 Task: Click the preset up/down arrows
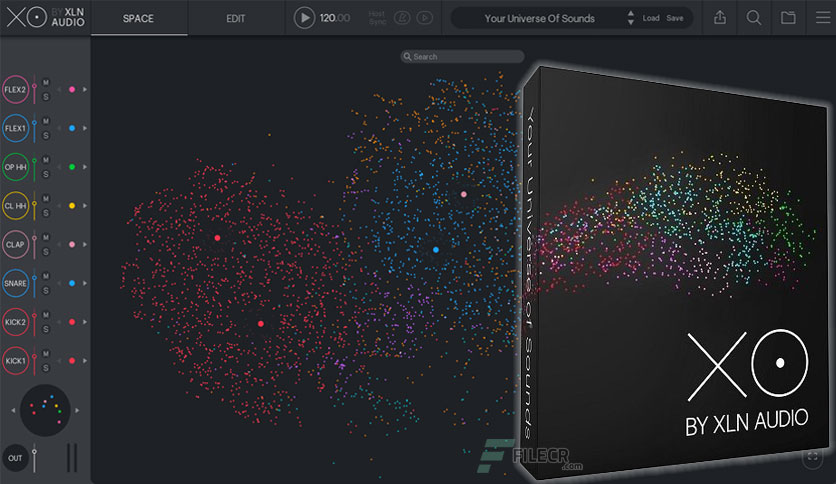pos(631,18)
